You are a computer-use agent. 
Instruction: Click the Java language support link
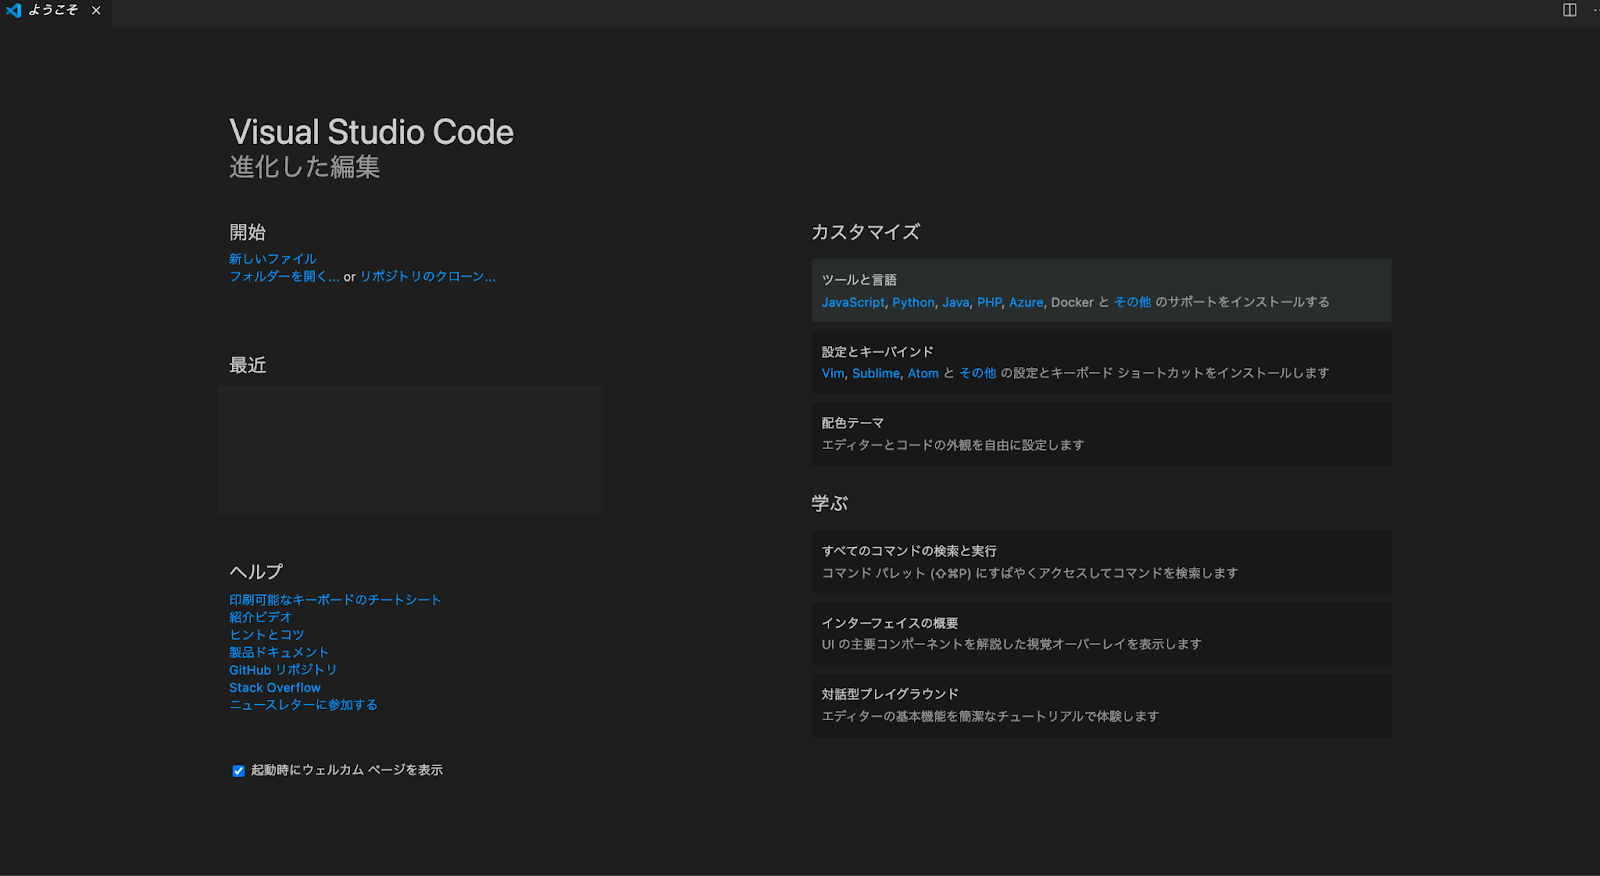[x=955, y=302]
